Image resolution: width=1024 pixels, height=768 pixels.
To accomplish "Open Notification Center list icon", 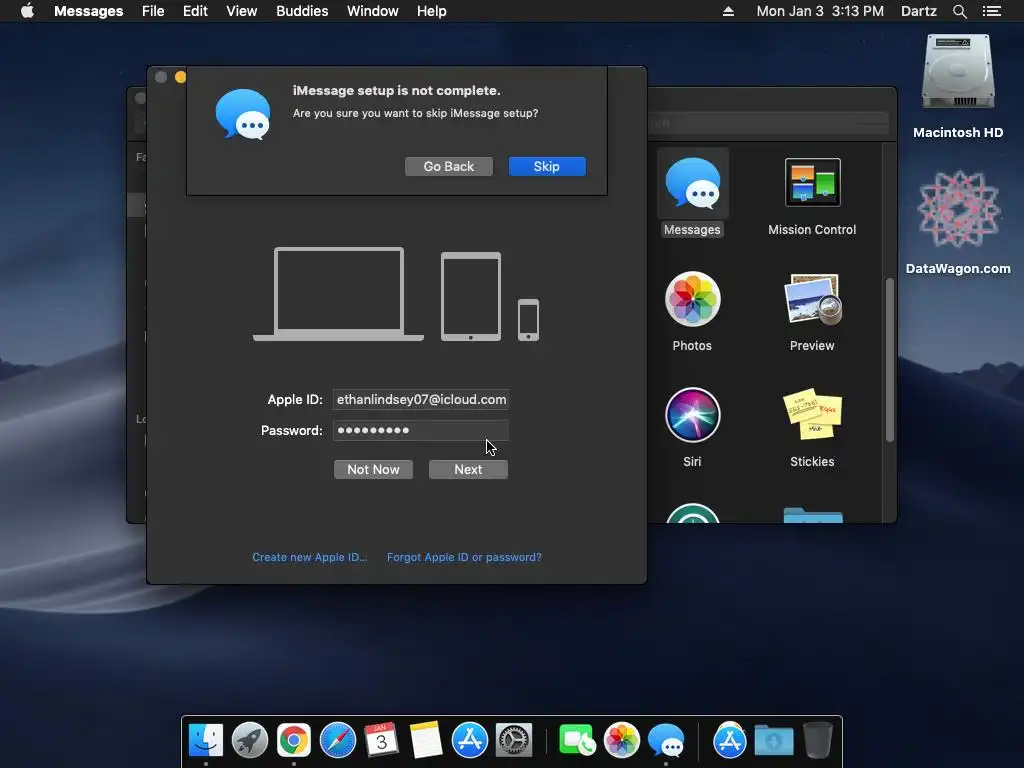I will [992, 11].
